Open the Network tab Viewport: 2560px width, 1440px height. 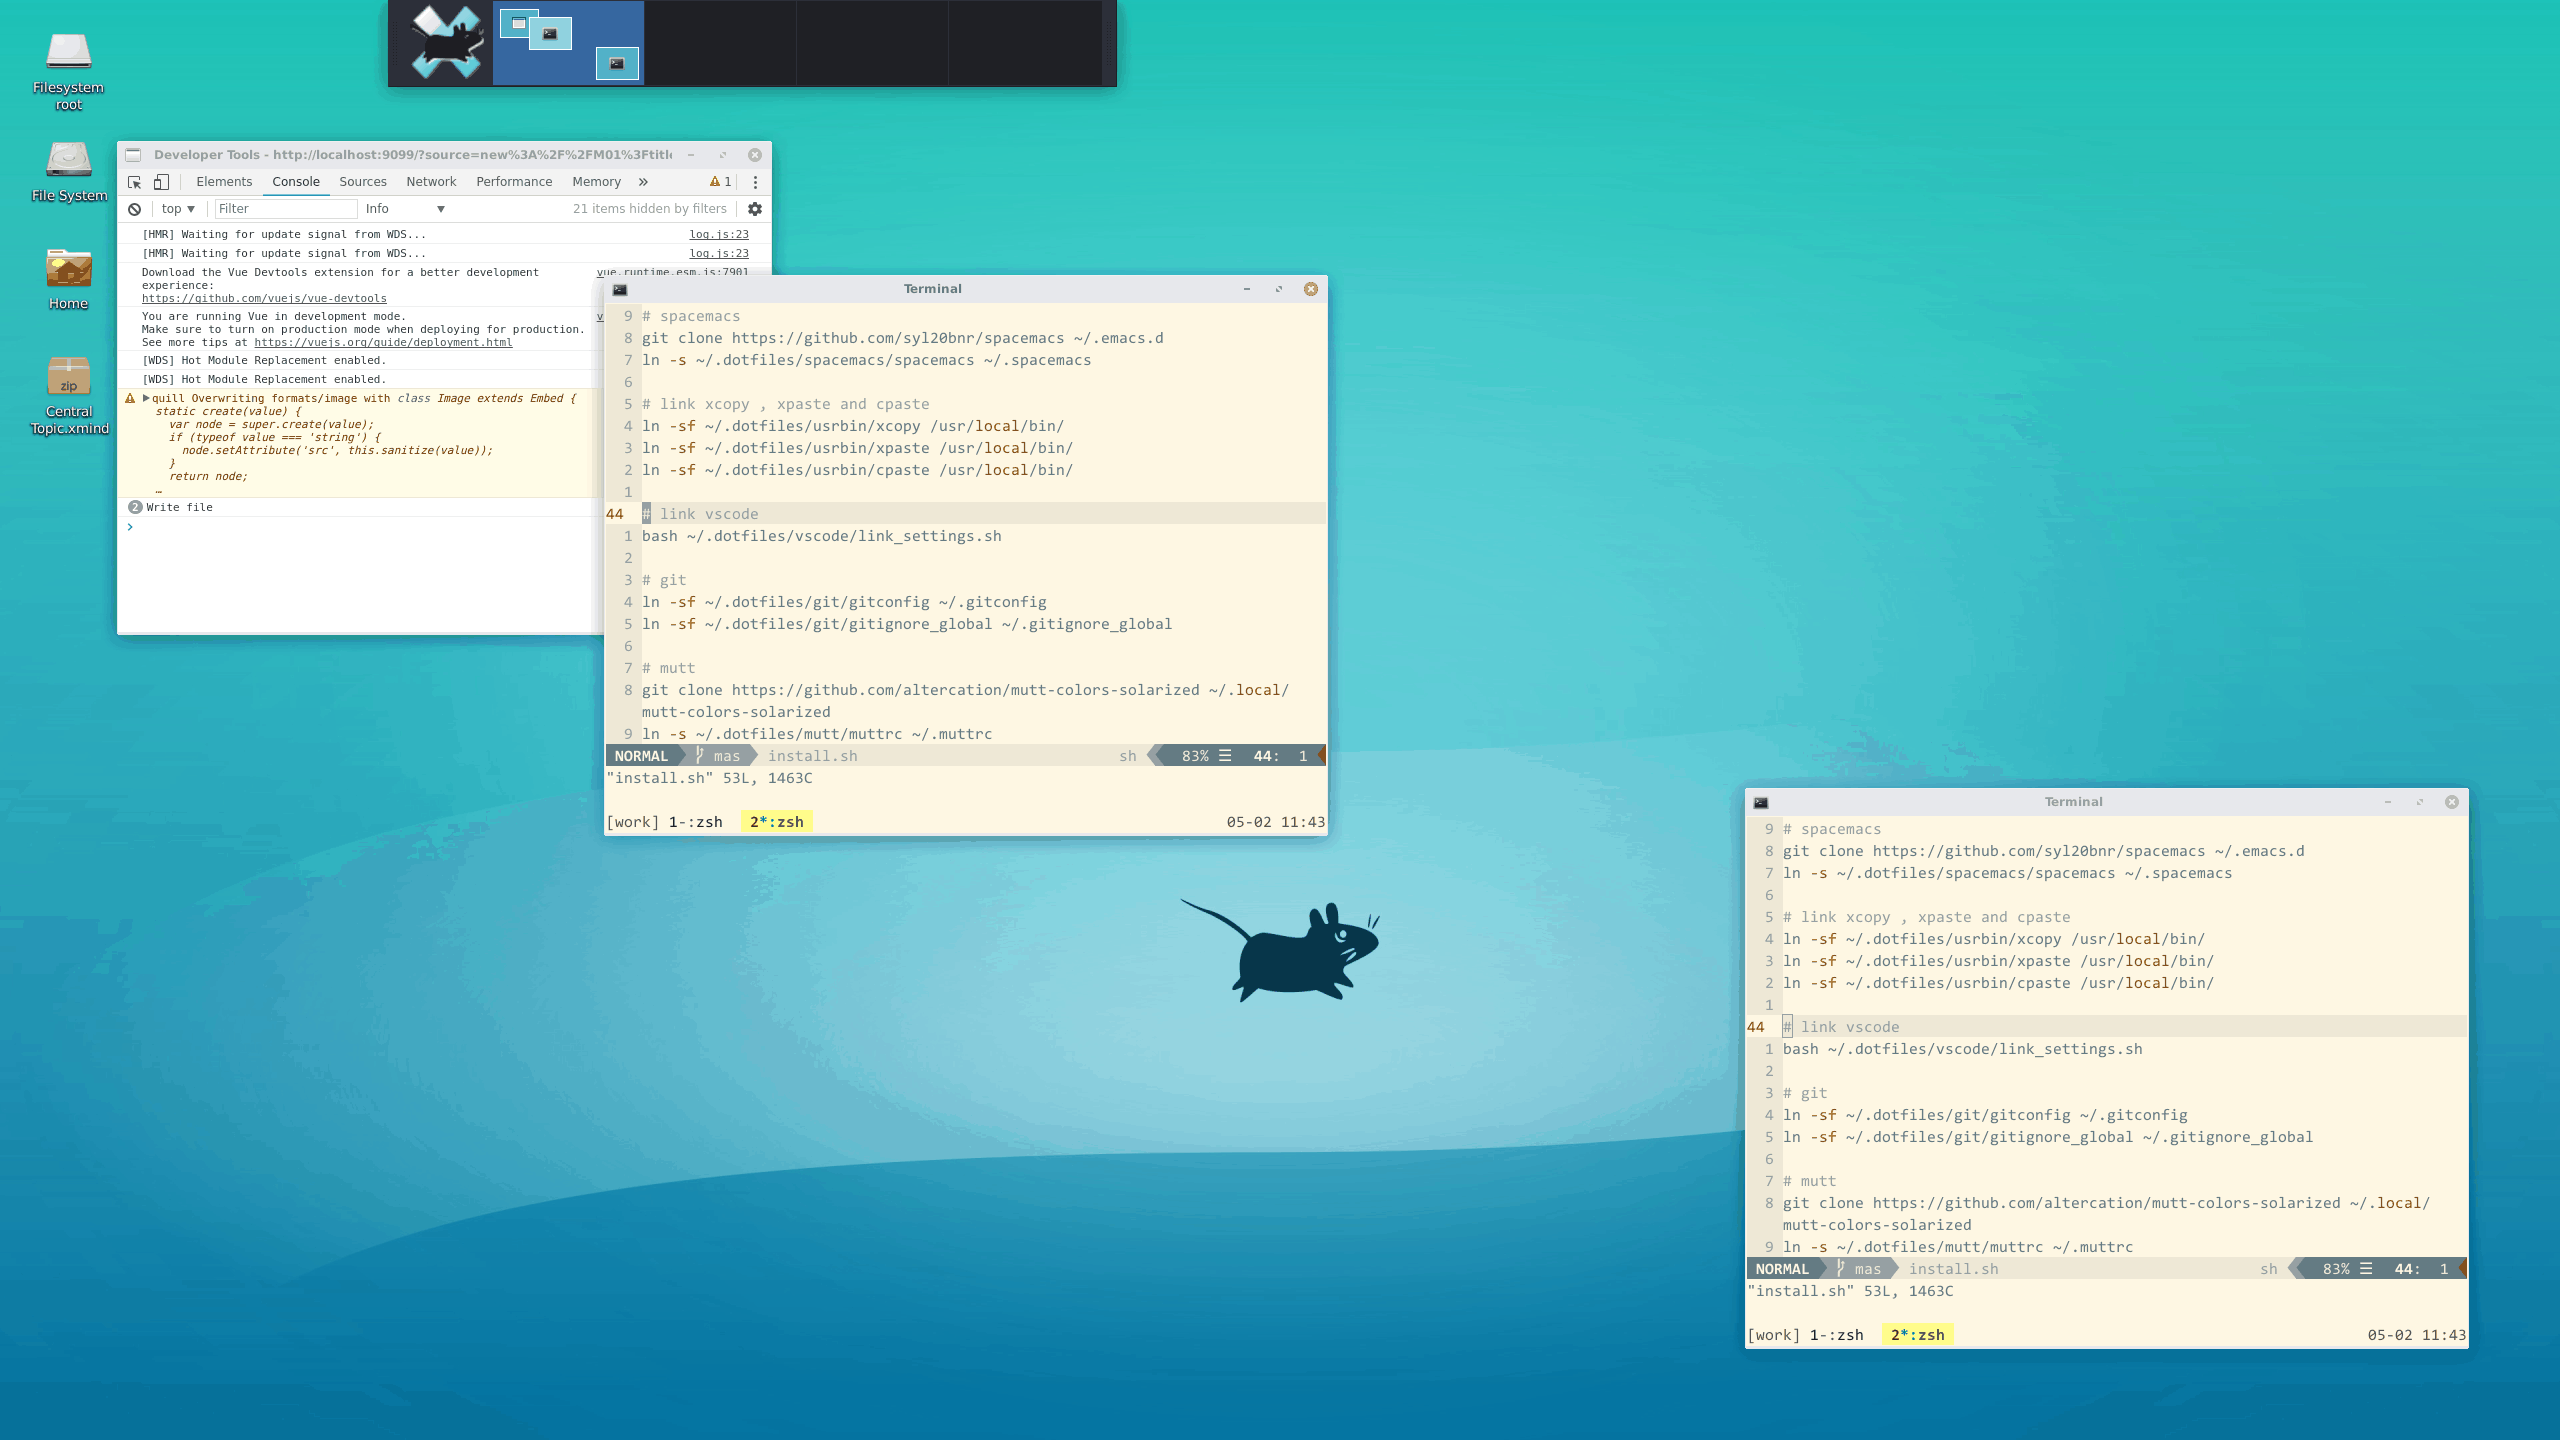(431, 182)
